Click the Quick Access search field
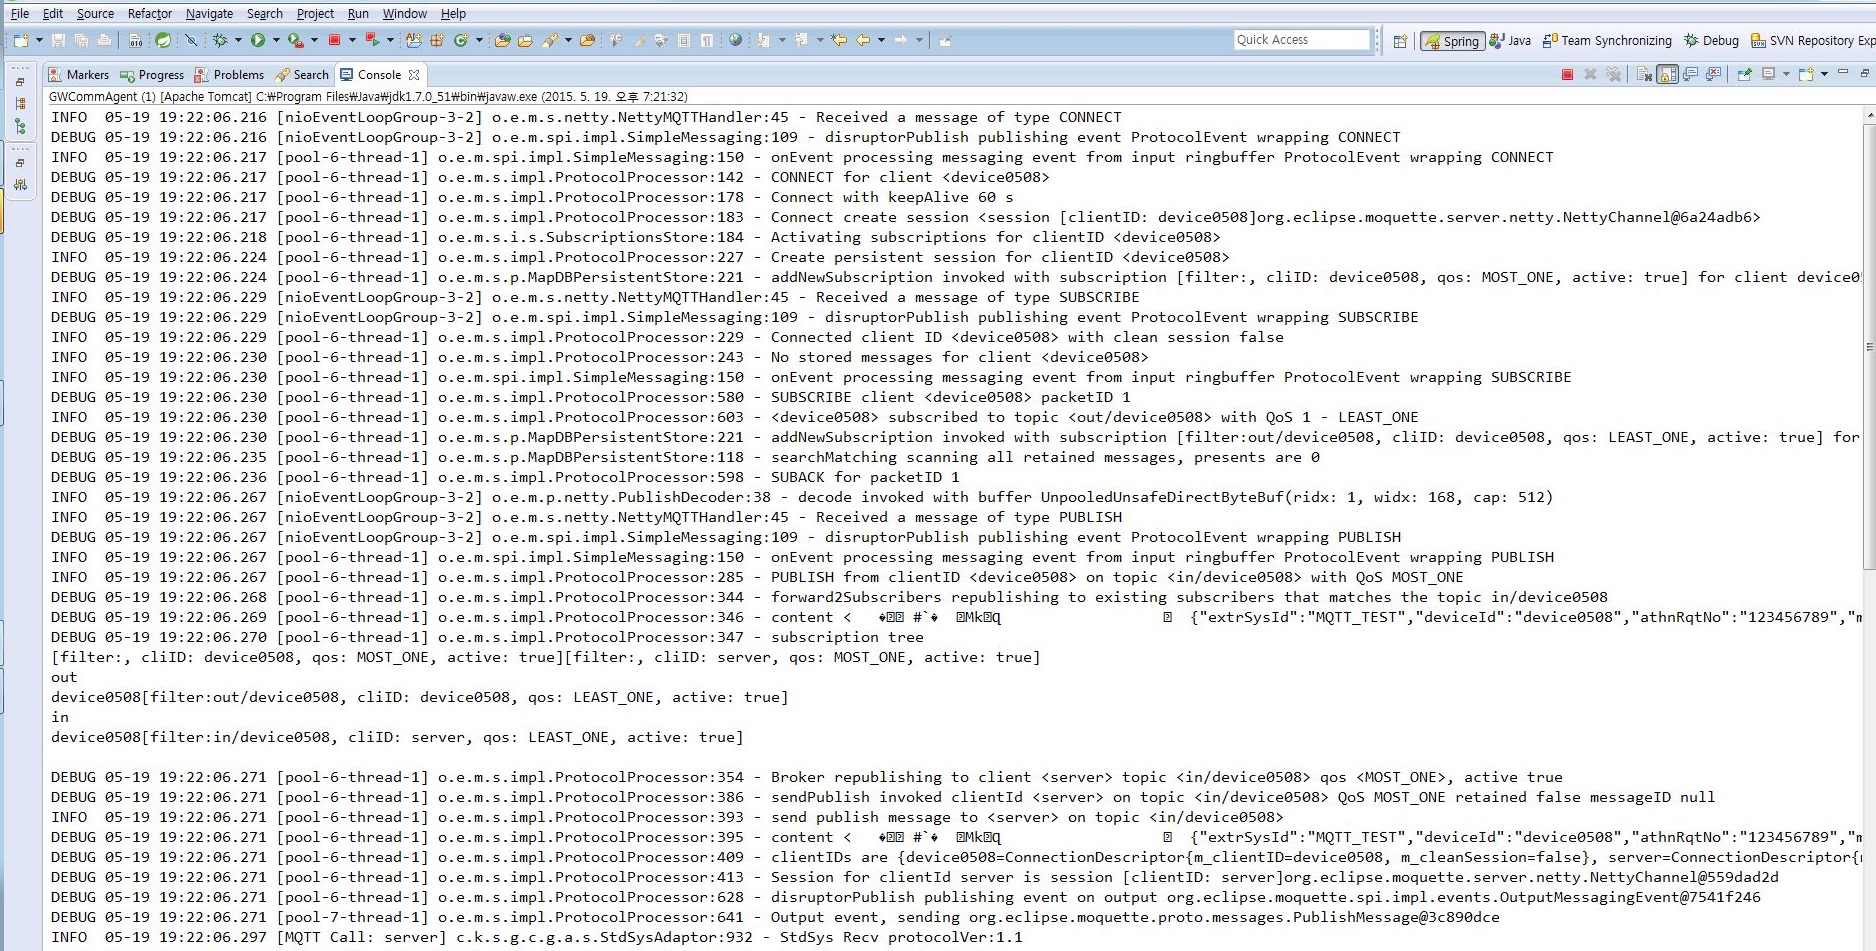1876x951 pixels. (x=1301, y=40)
